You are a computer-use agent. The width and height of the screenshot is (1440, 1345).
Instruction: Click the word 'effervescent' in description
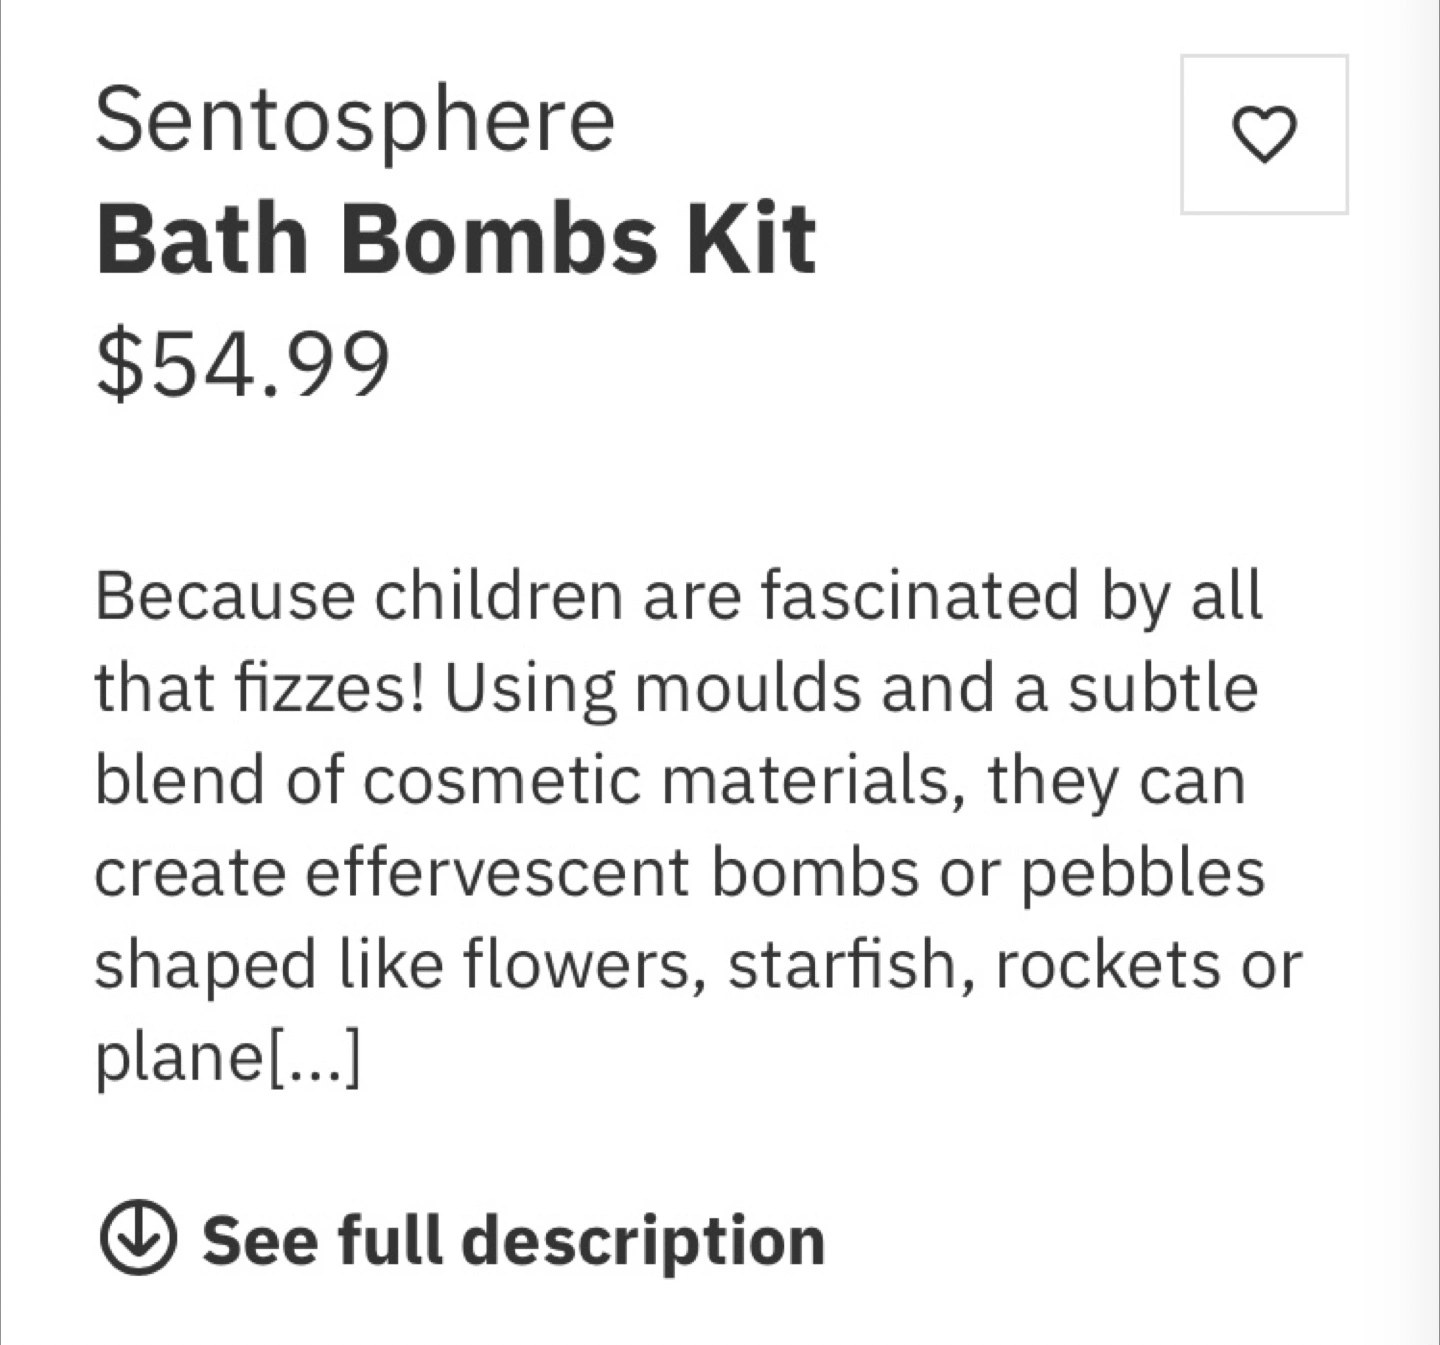(x=497, y=872)
